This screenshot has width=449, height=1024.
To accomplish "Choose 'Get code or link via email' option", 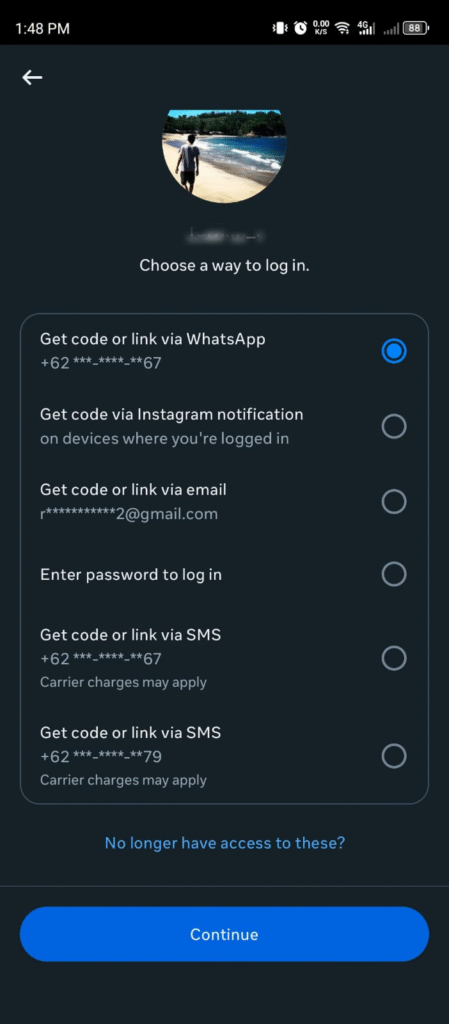I will point(224,502).
